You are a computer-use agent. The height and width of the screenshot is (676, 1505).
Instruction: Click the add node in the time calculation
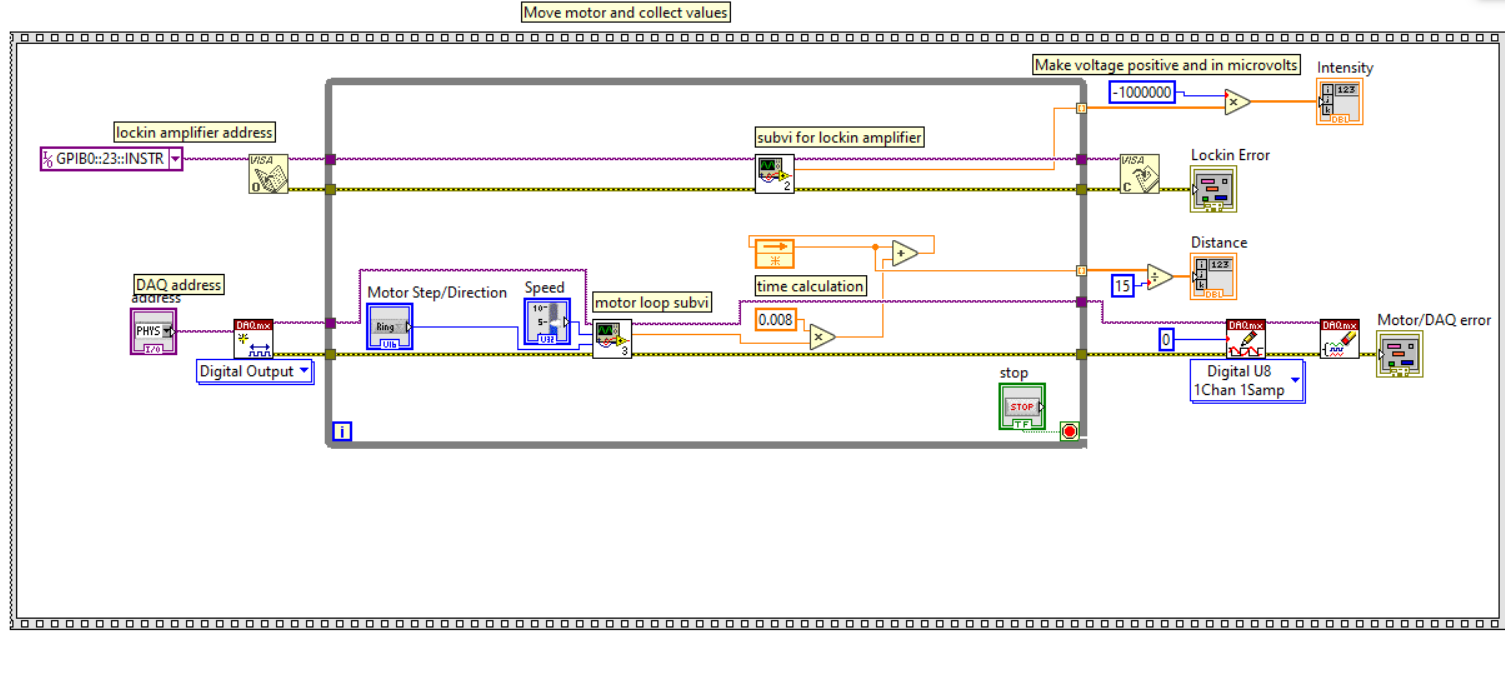(905, 254)
